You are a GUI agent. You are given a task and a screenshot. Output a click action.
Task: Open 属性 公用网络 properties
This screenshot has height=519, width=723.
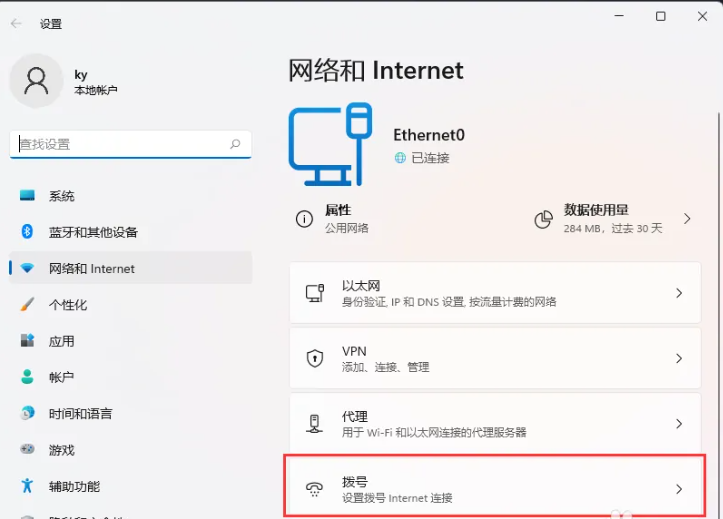pyautogui.click(x=333, y=218)
